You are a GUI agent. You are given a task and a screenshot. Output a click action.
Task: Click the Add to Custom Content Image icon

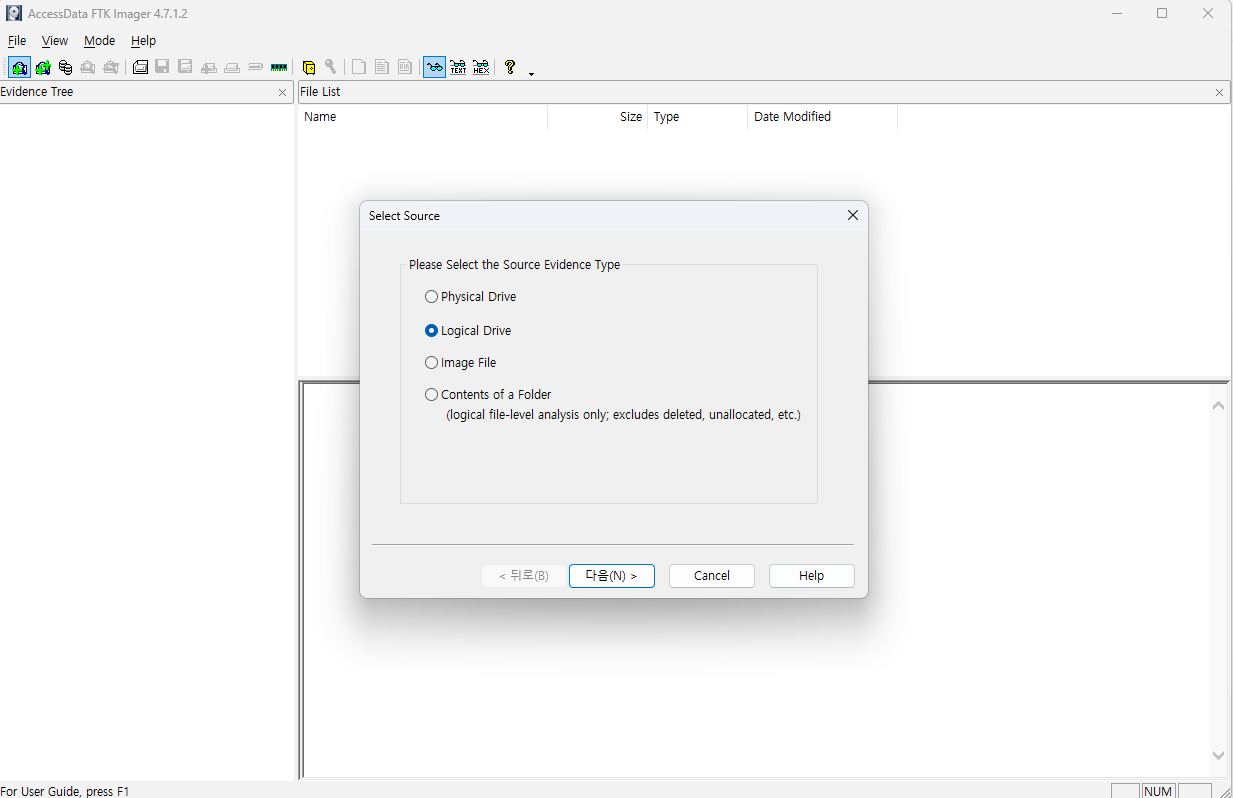tap(208, 67)
